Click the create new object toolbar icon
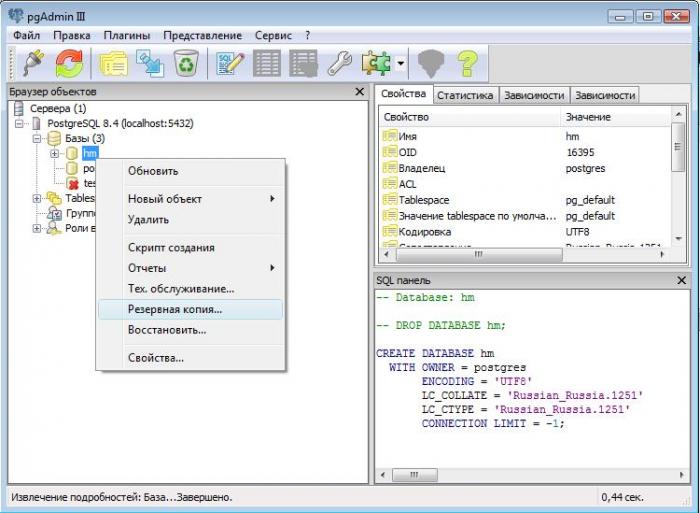This screenshot has width=700, height=513. click(x=150, y=63)
